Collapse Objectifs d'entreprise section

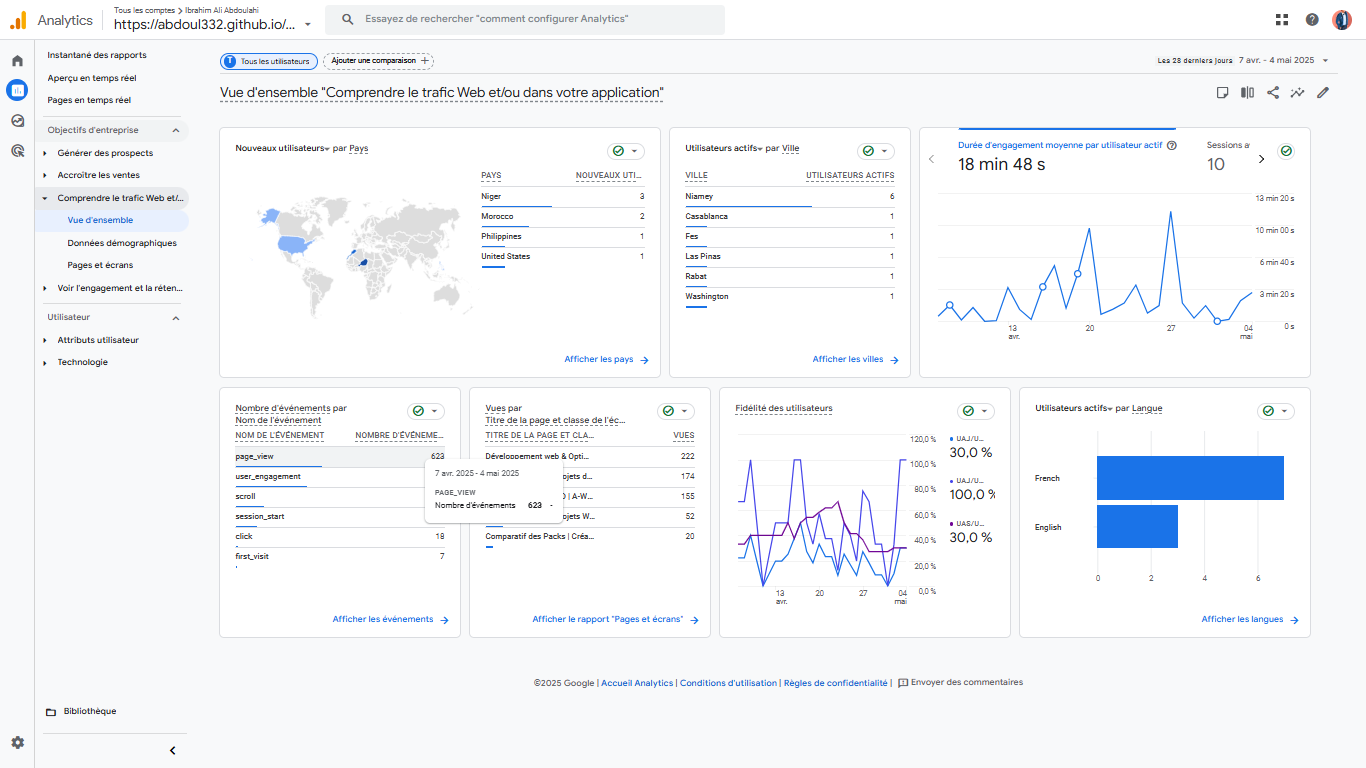point(176,130)
